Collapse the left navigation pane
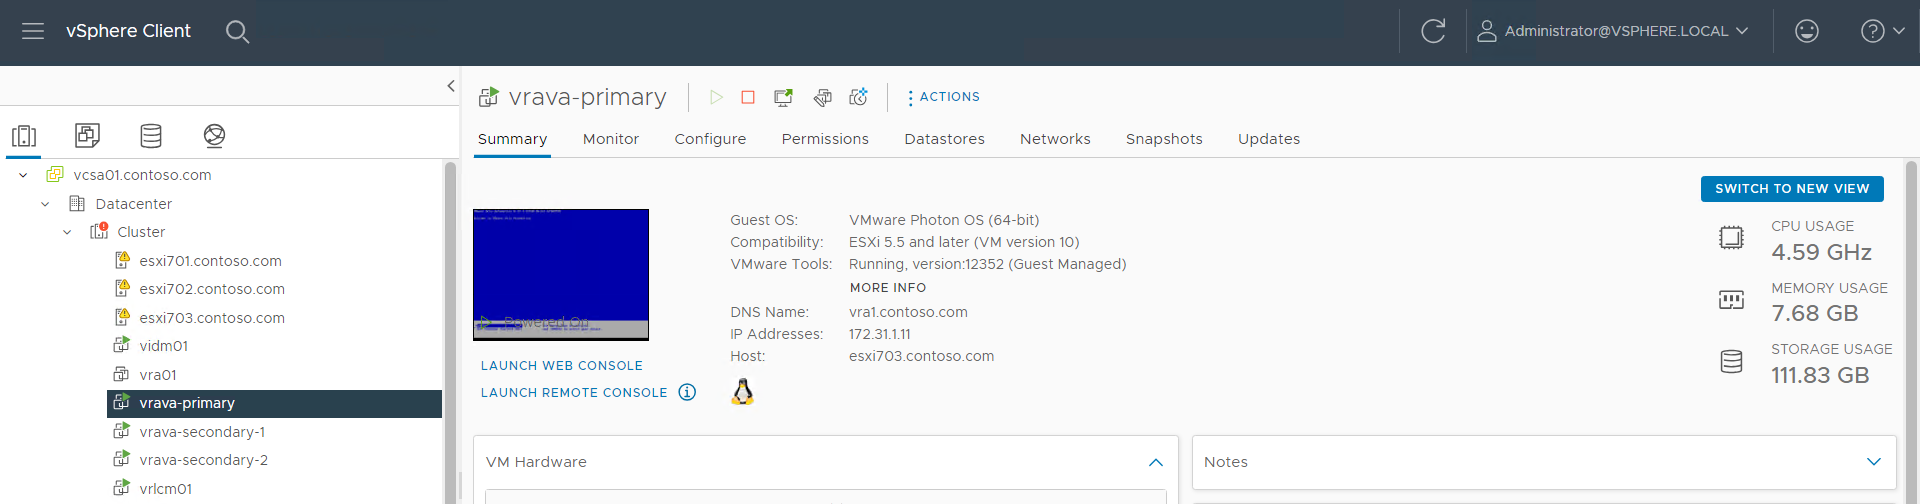The height and width of the screenshot is (504, 1920). [x=451, y=86]
